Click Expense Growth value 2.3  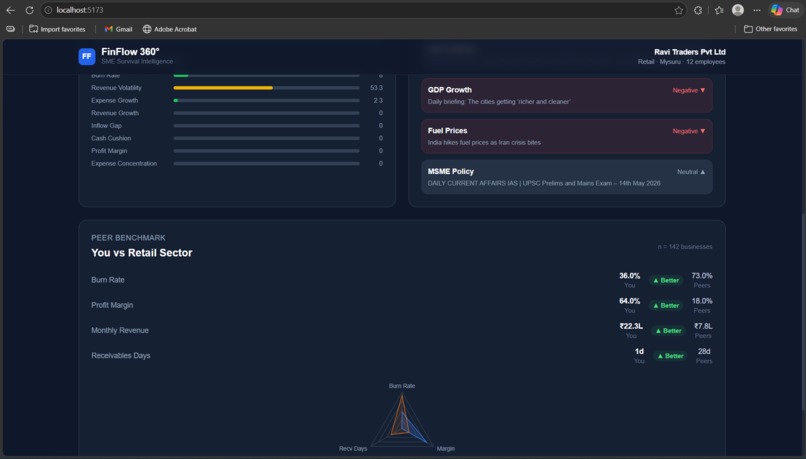coord(378,100)
